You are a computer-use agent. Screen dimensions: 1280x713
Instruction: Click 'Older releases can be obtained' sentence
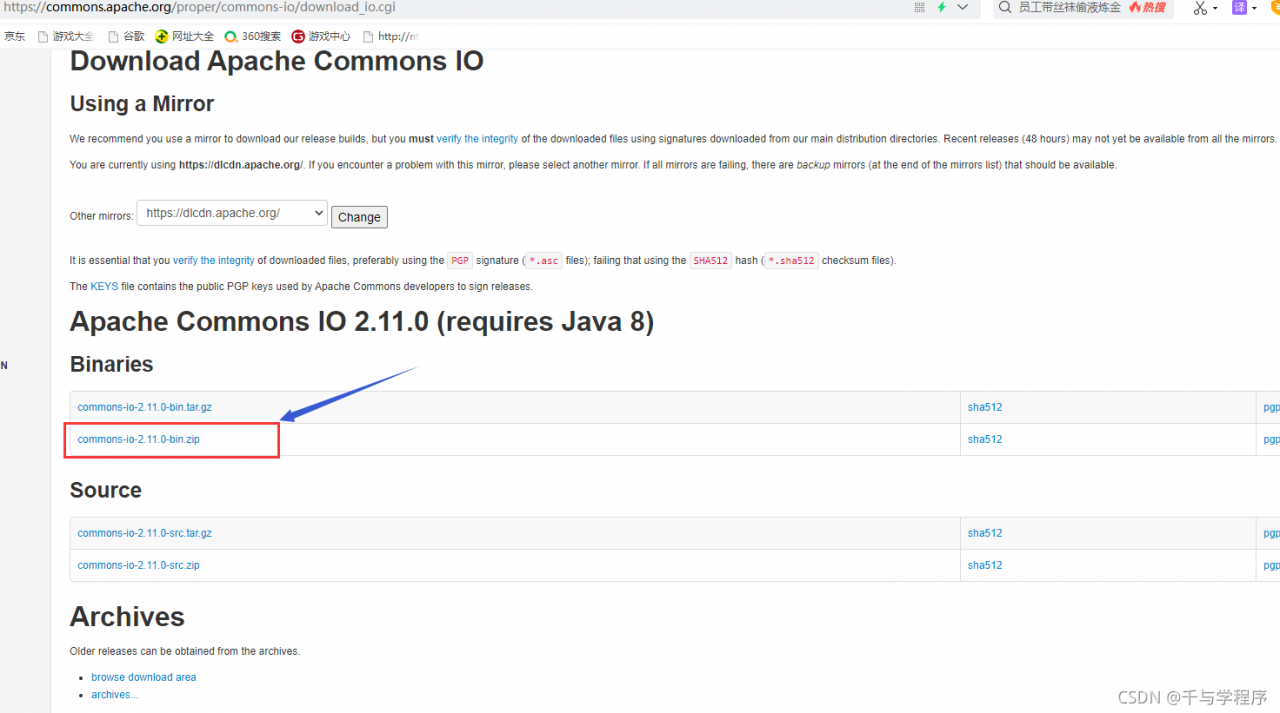(185, 651)
